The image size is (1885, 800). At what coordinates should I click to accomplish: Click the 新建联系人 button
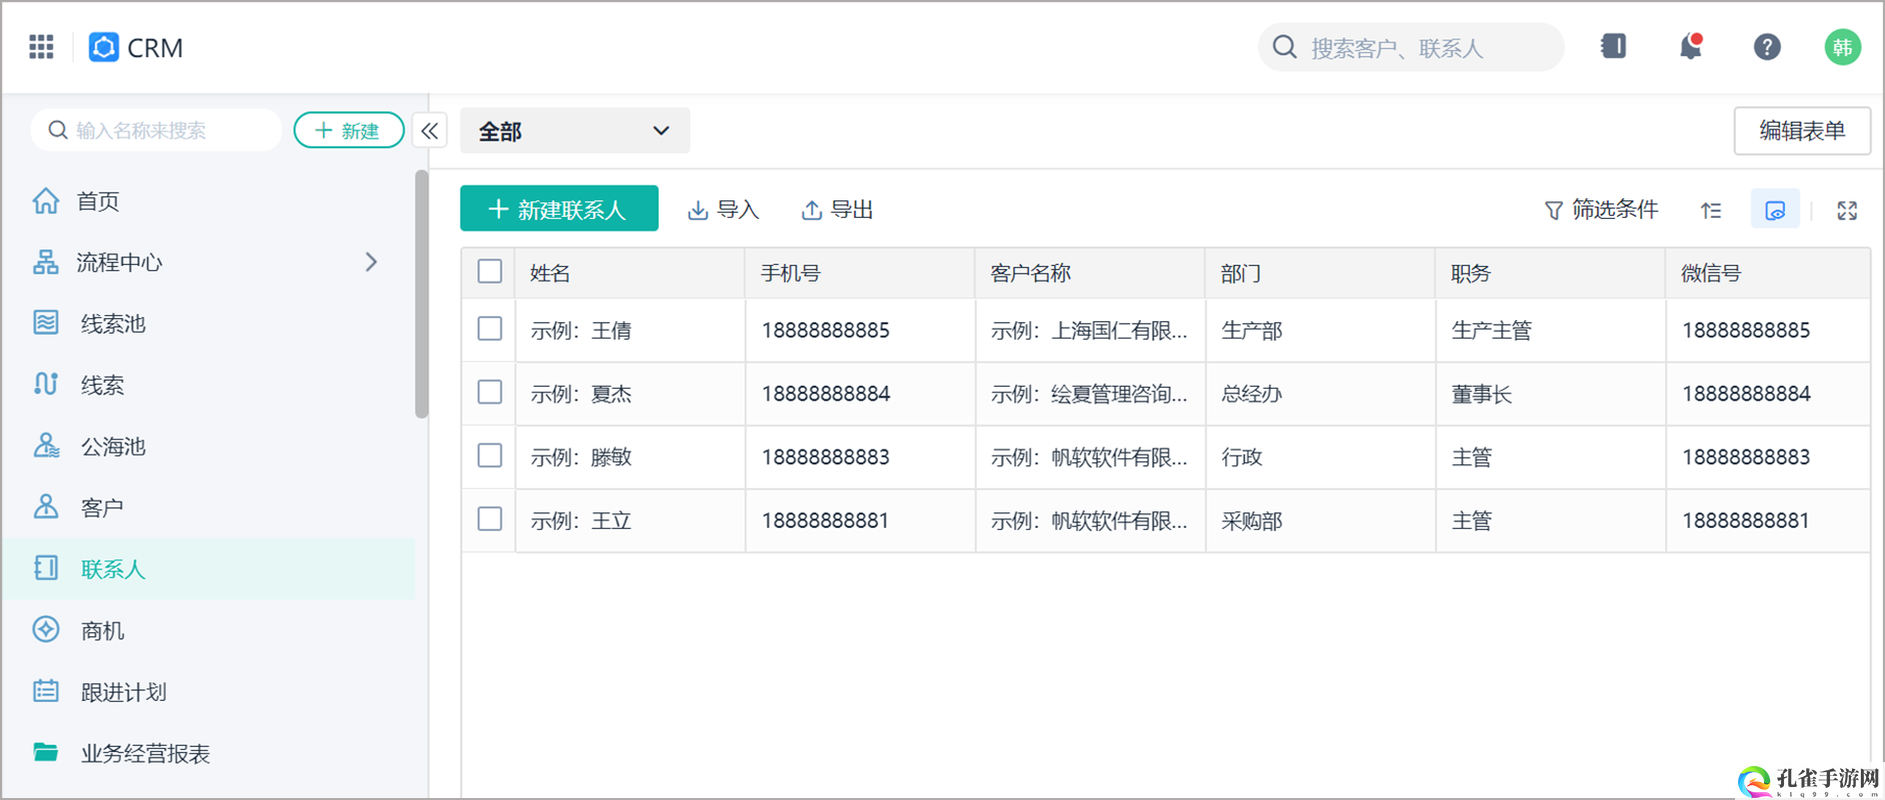click(x=559, y=209)
